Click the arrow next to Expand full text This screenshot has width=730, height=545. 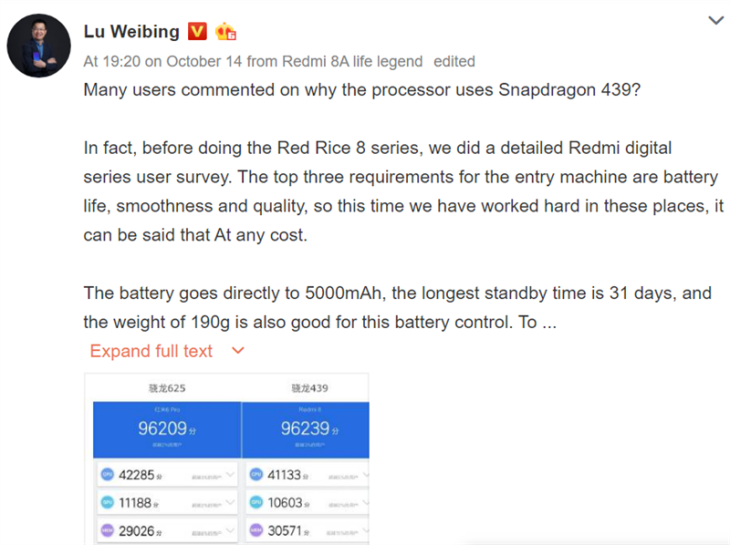(x=237, y=351)
